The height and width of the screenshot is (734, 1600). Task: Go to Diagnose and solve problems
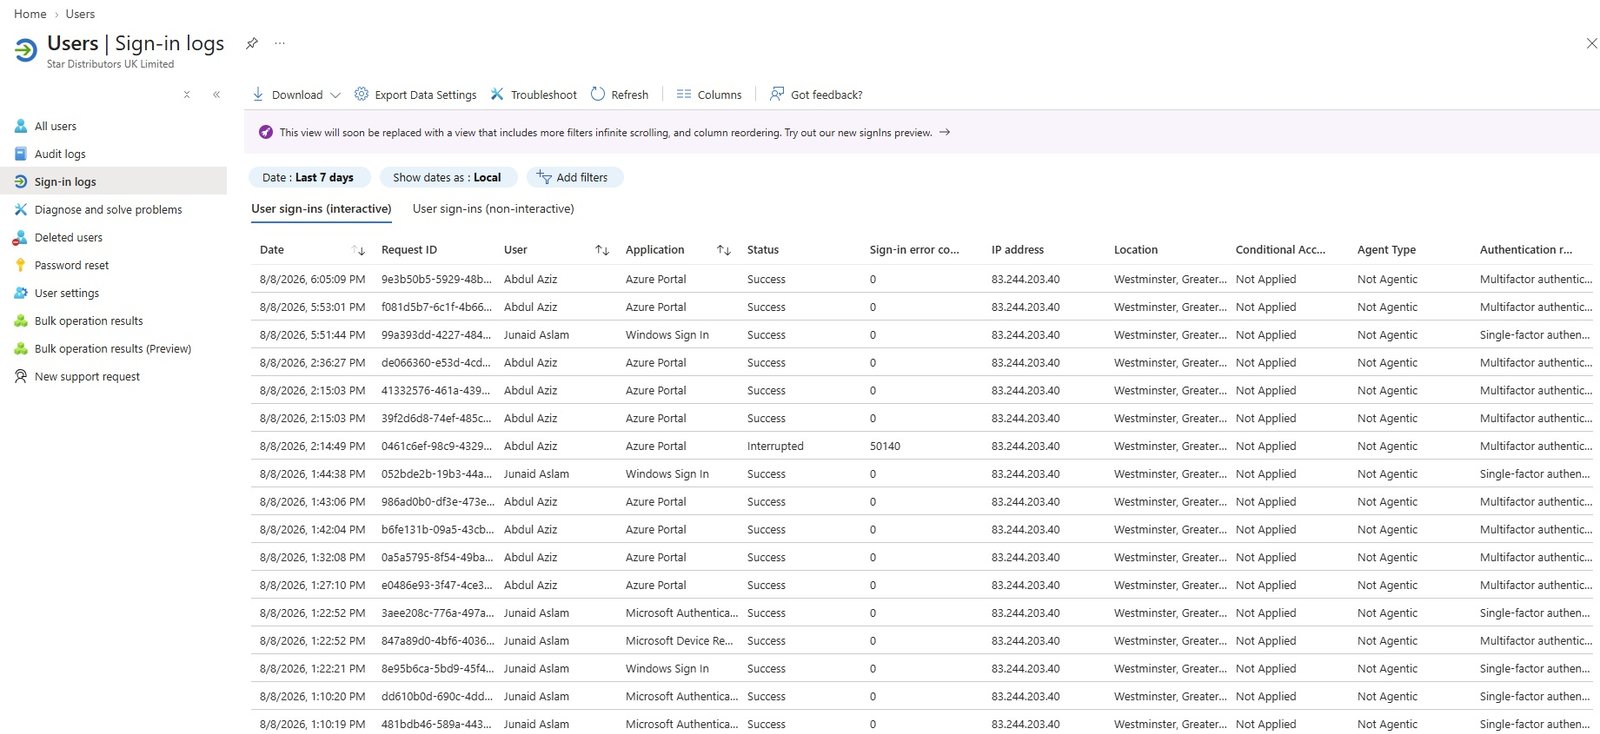click(x=108, y=210)
